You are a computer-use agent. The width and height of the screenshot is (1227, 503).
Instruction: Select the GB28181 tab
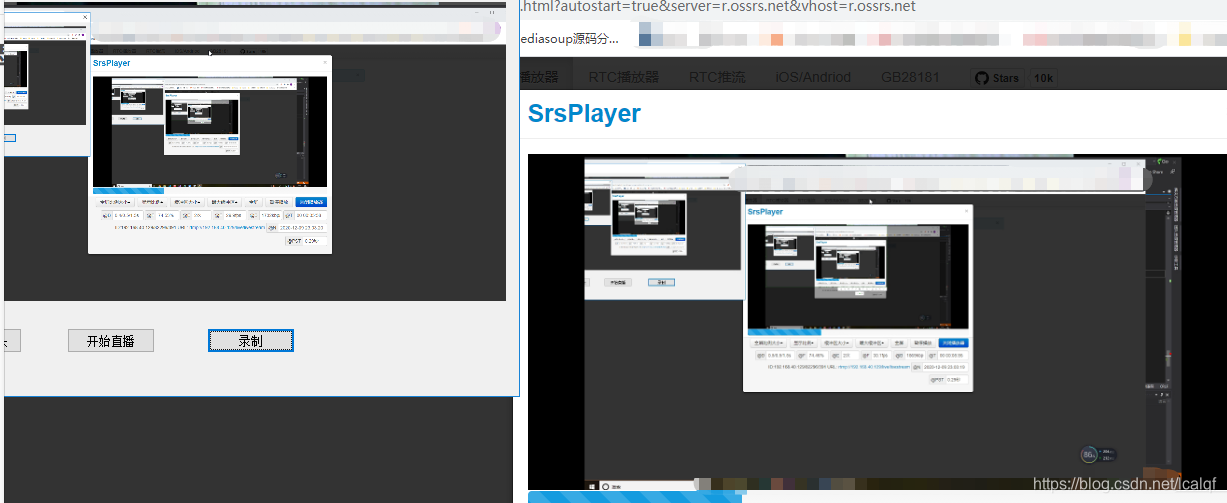pos(910,77)
